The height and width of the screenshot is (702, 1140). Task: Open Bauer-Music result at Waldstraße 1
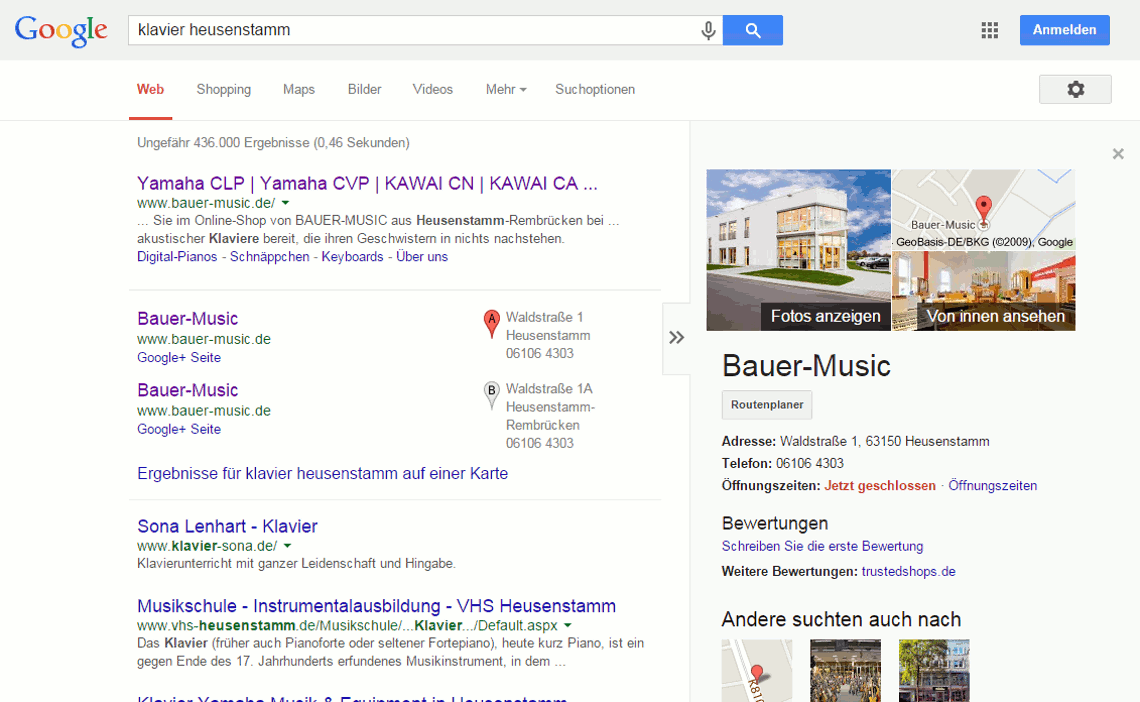click(x=188, y=318)
